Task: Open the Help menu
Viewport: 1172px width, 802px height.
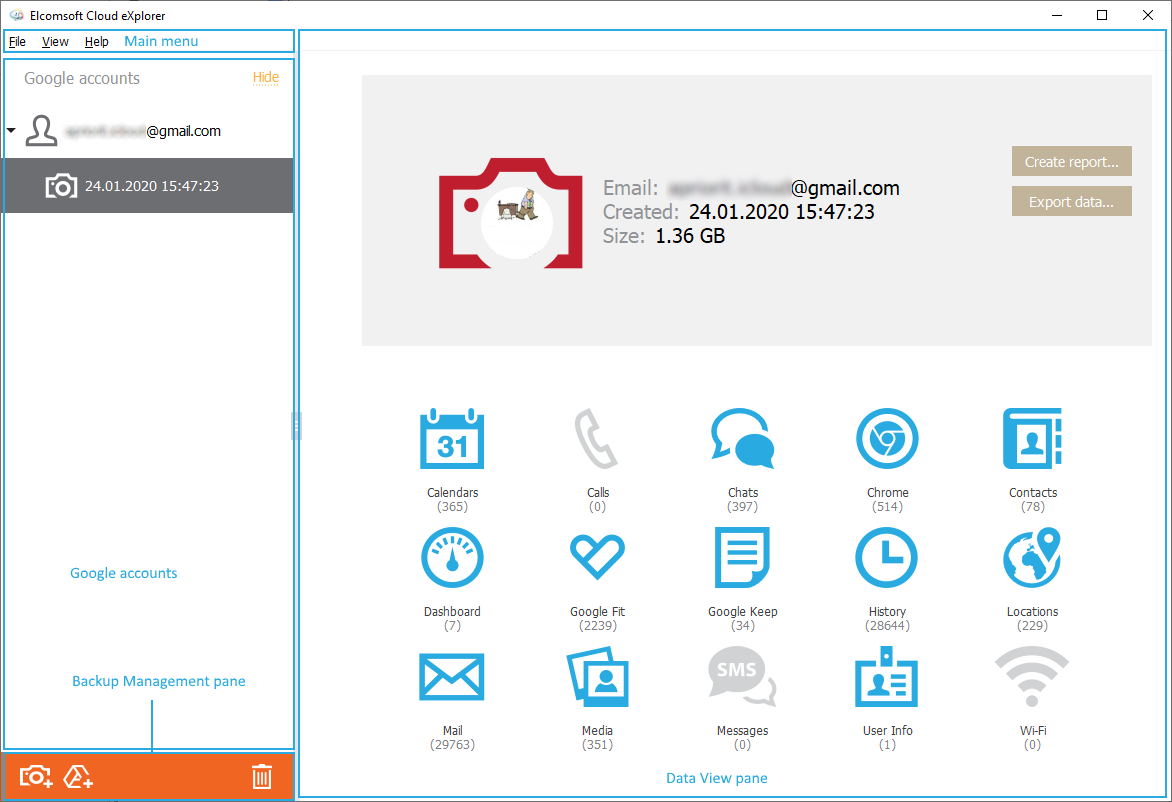Action: (96, 42)
